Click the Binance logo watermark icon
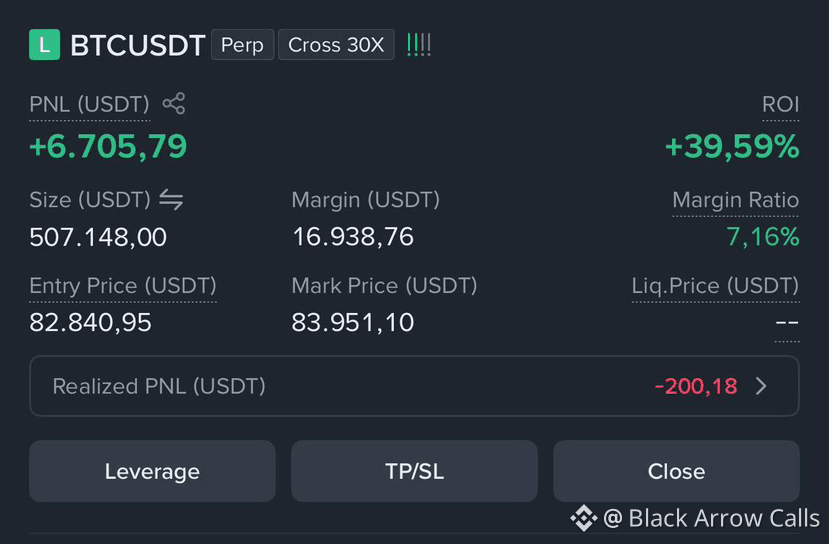The width and height of the screenshot is (829, 544). [584, 518]
